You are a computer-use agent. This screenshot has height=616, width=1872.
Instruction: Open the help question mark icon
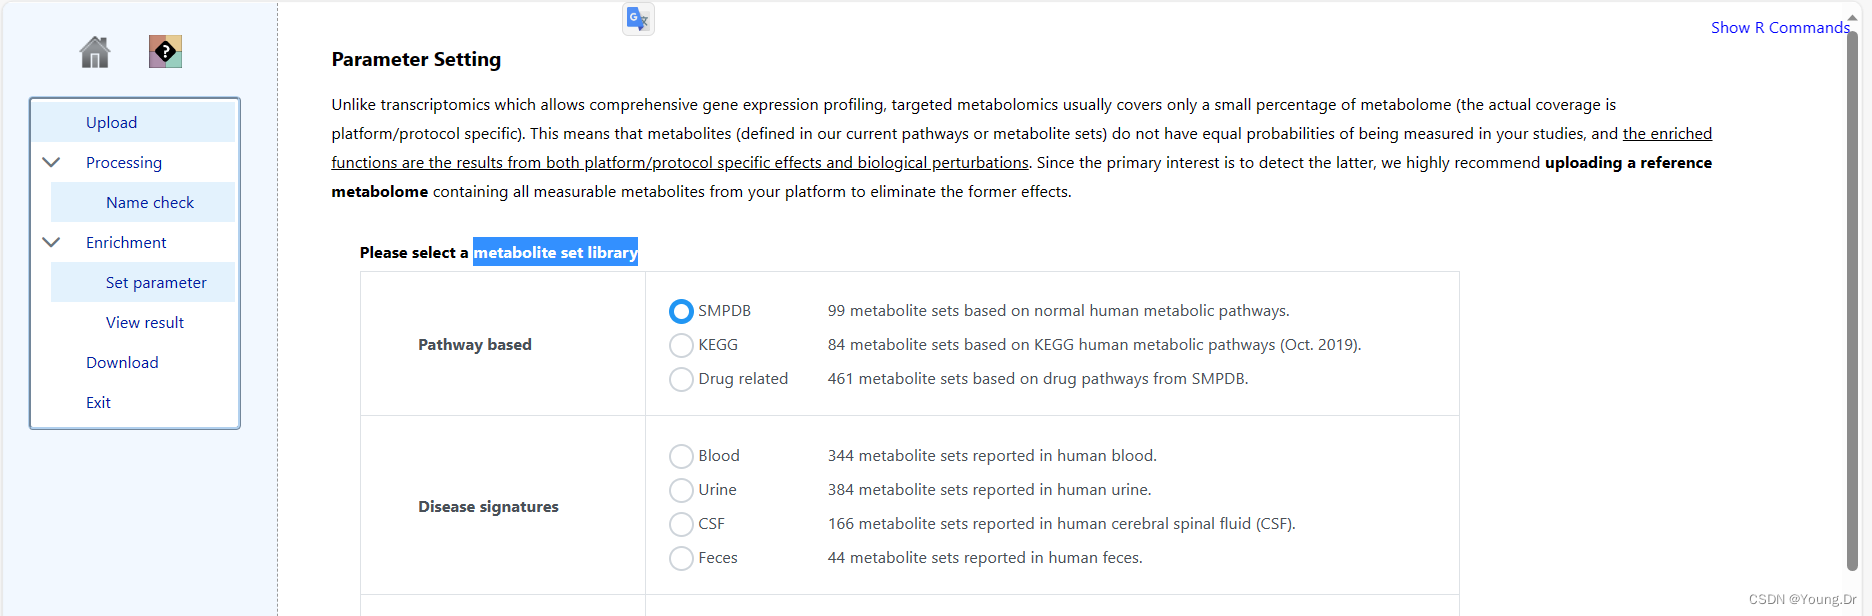click(x=165, y=52)
